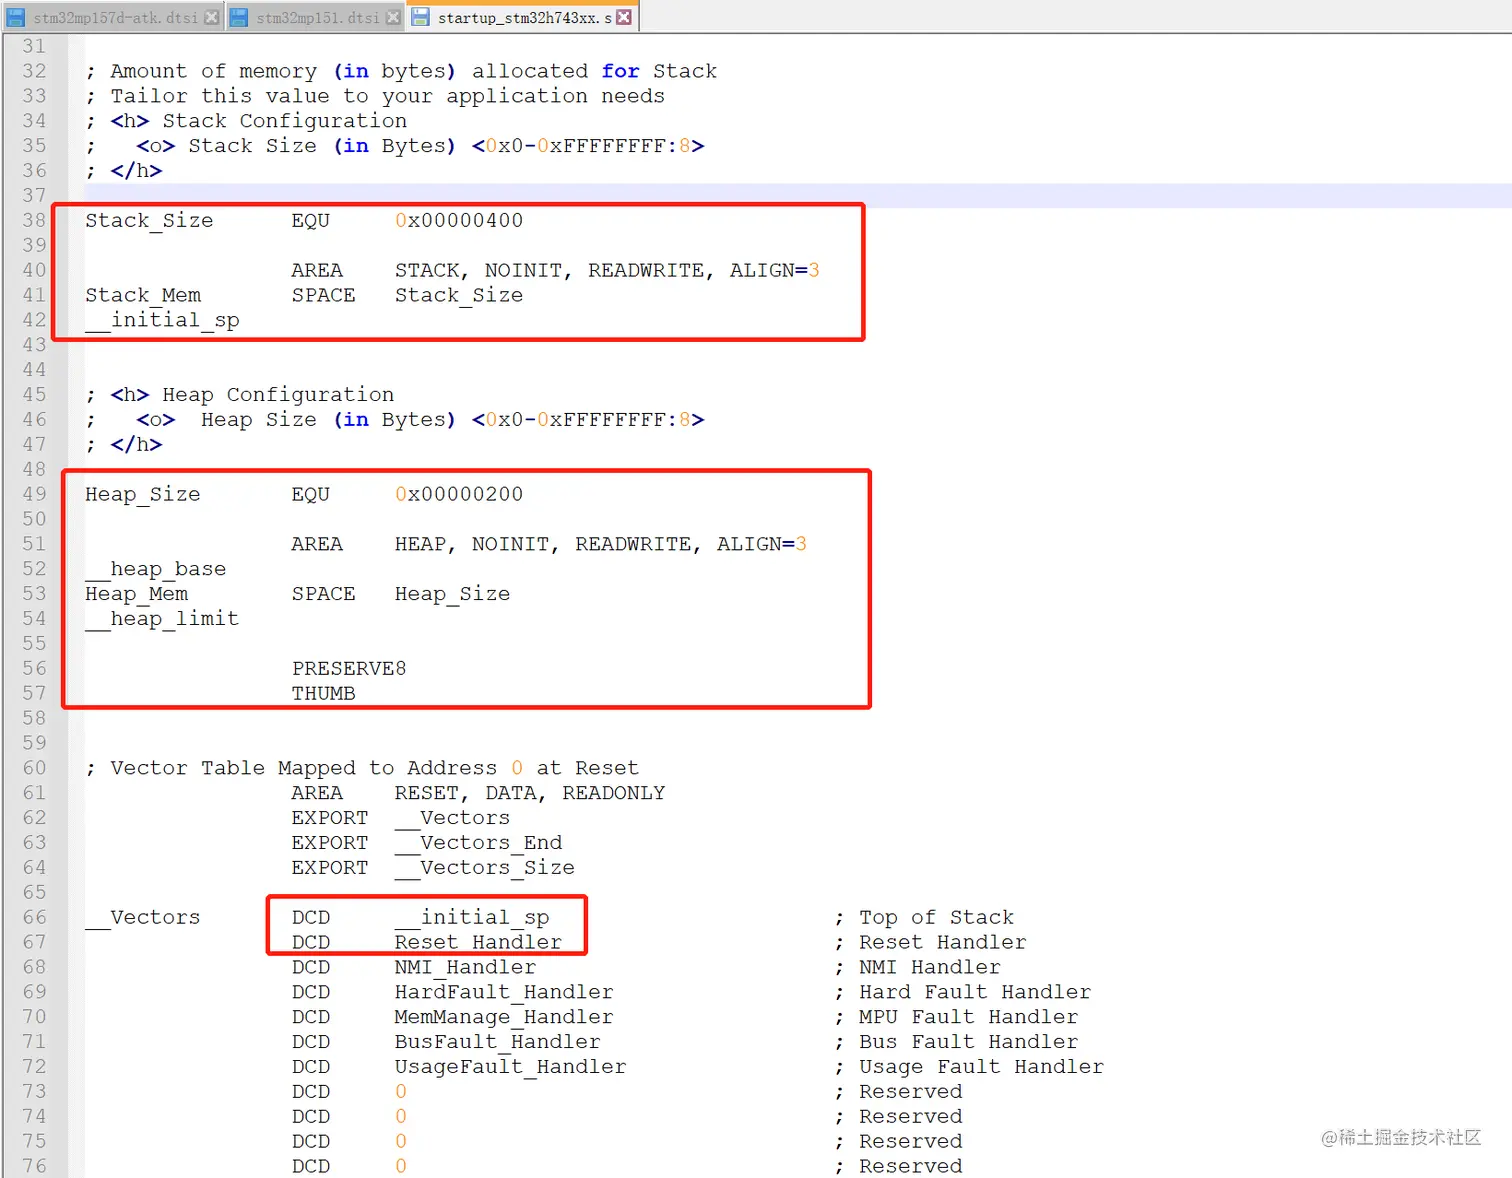The height and width of the screenshot is (1178, 1512).
Task: Click 'EXPORT __Vectors_End' line
Action: point(427,843)
